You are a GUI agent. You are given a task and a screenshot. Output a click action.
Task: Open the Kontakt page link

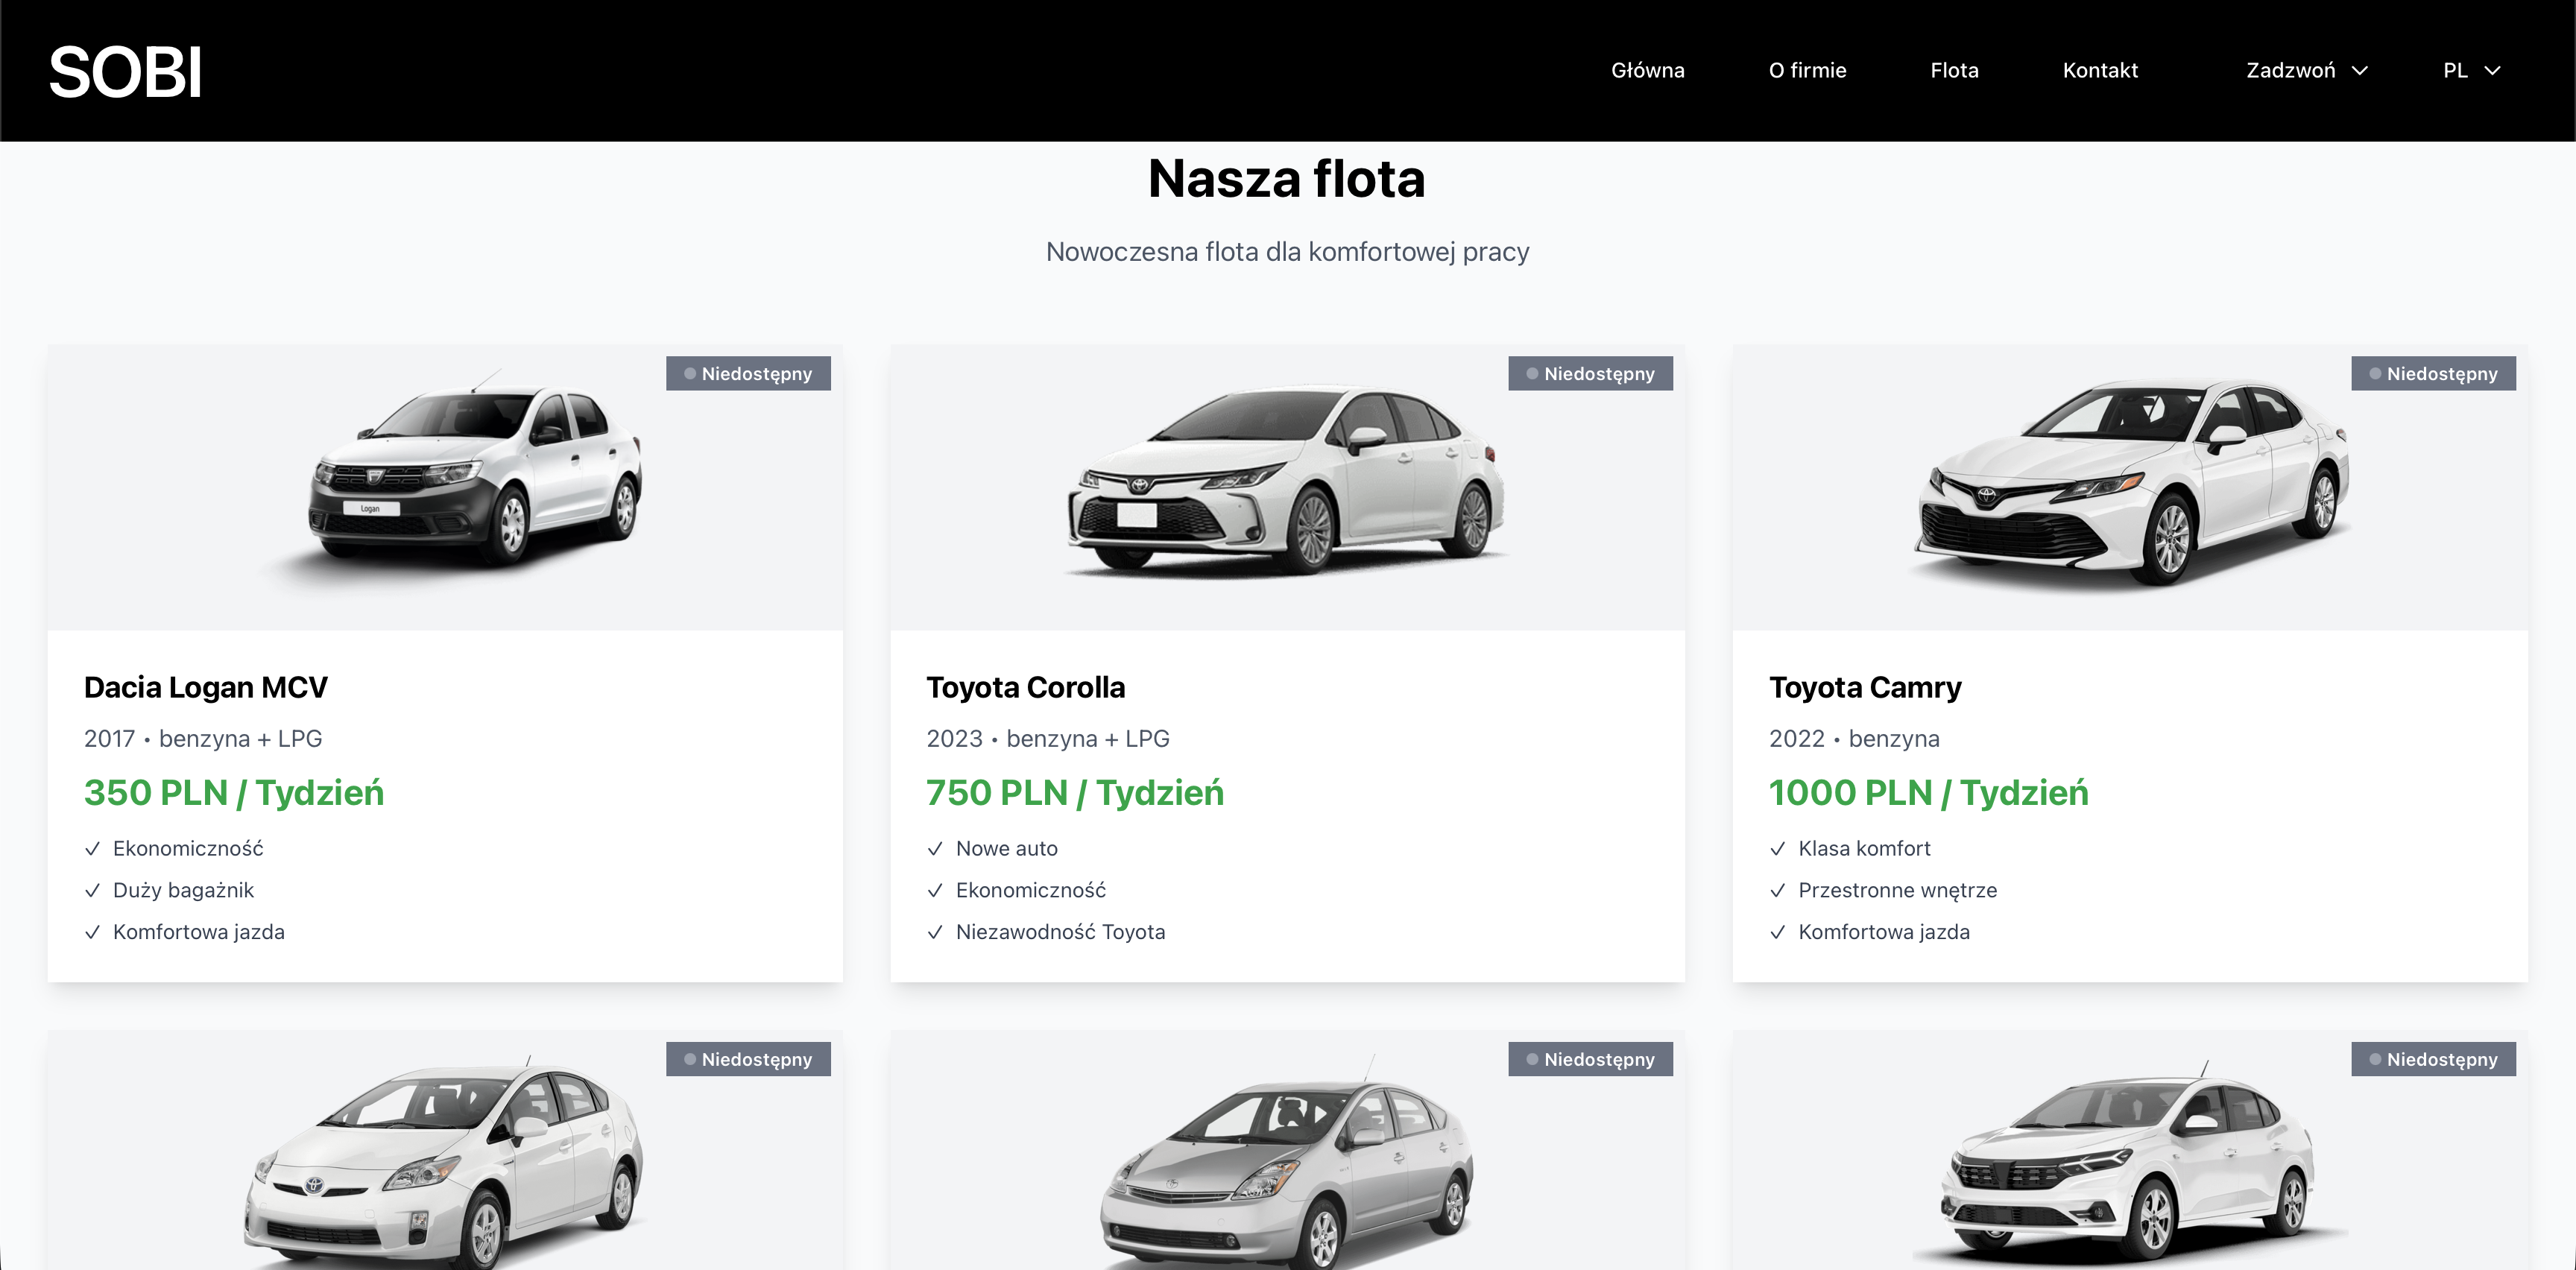[x=2100, y=70]
